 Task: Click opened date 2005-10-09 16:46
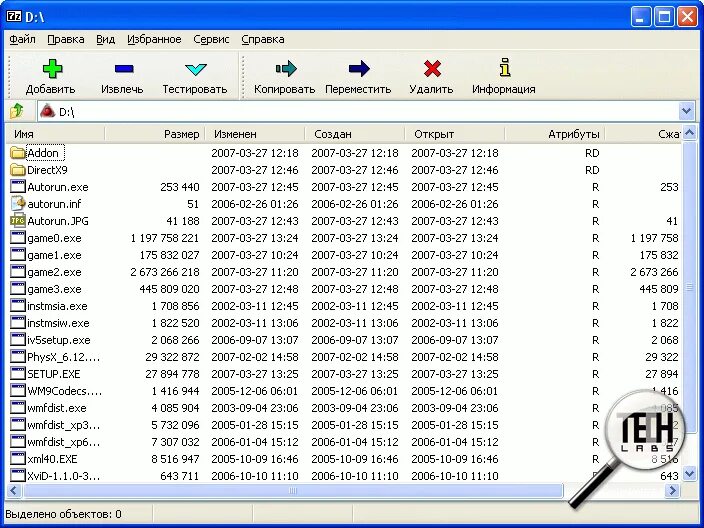(x=455, y=459)
